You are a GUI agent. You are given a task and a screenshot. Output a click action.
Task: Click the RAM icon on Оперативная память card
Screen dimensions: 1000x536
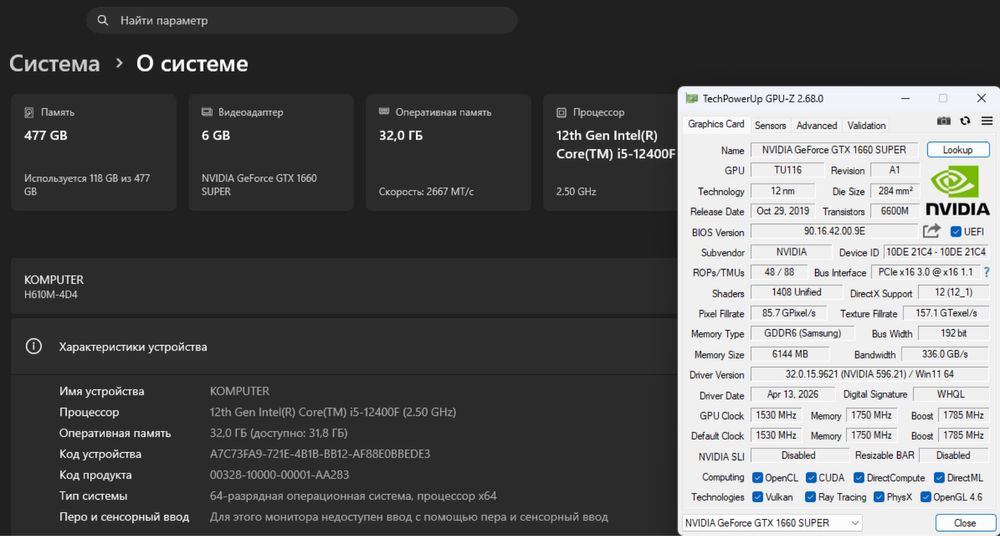(x=384, y=112)
